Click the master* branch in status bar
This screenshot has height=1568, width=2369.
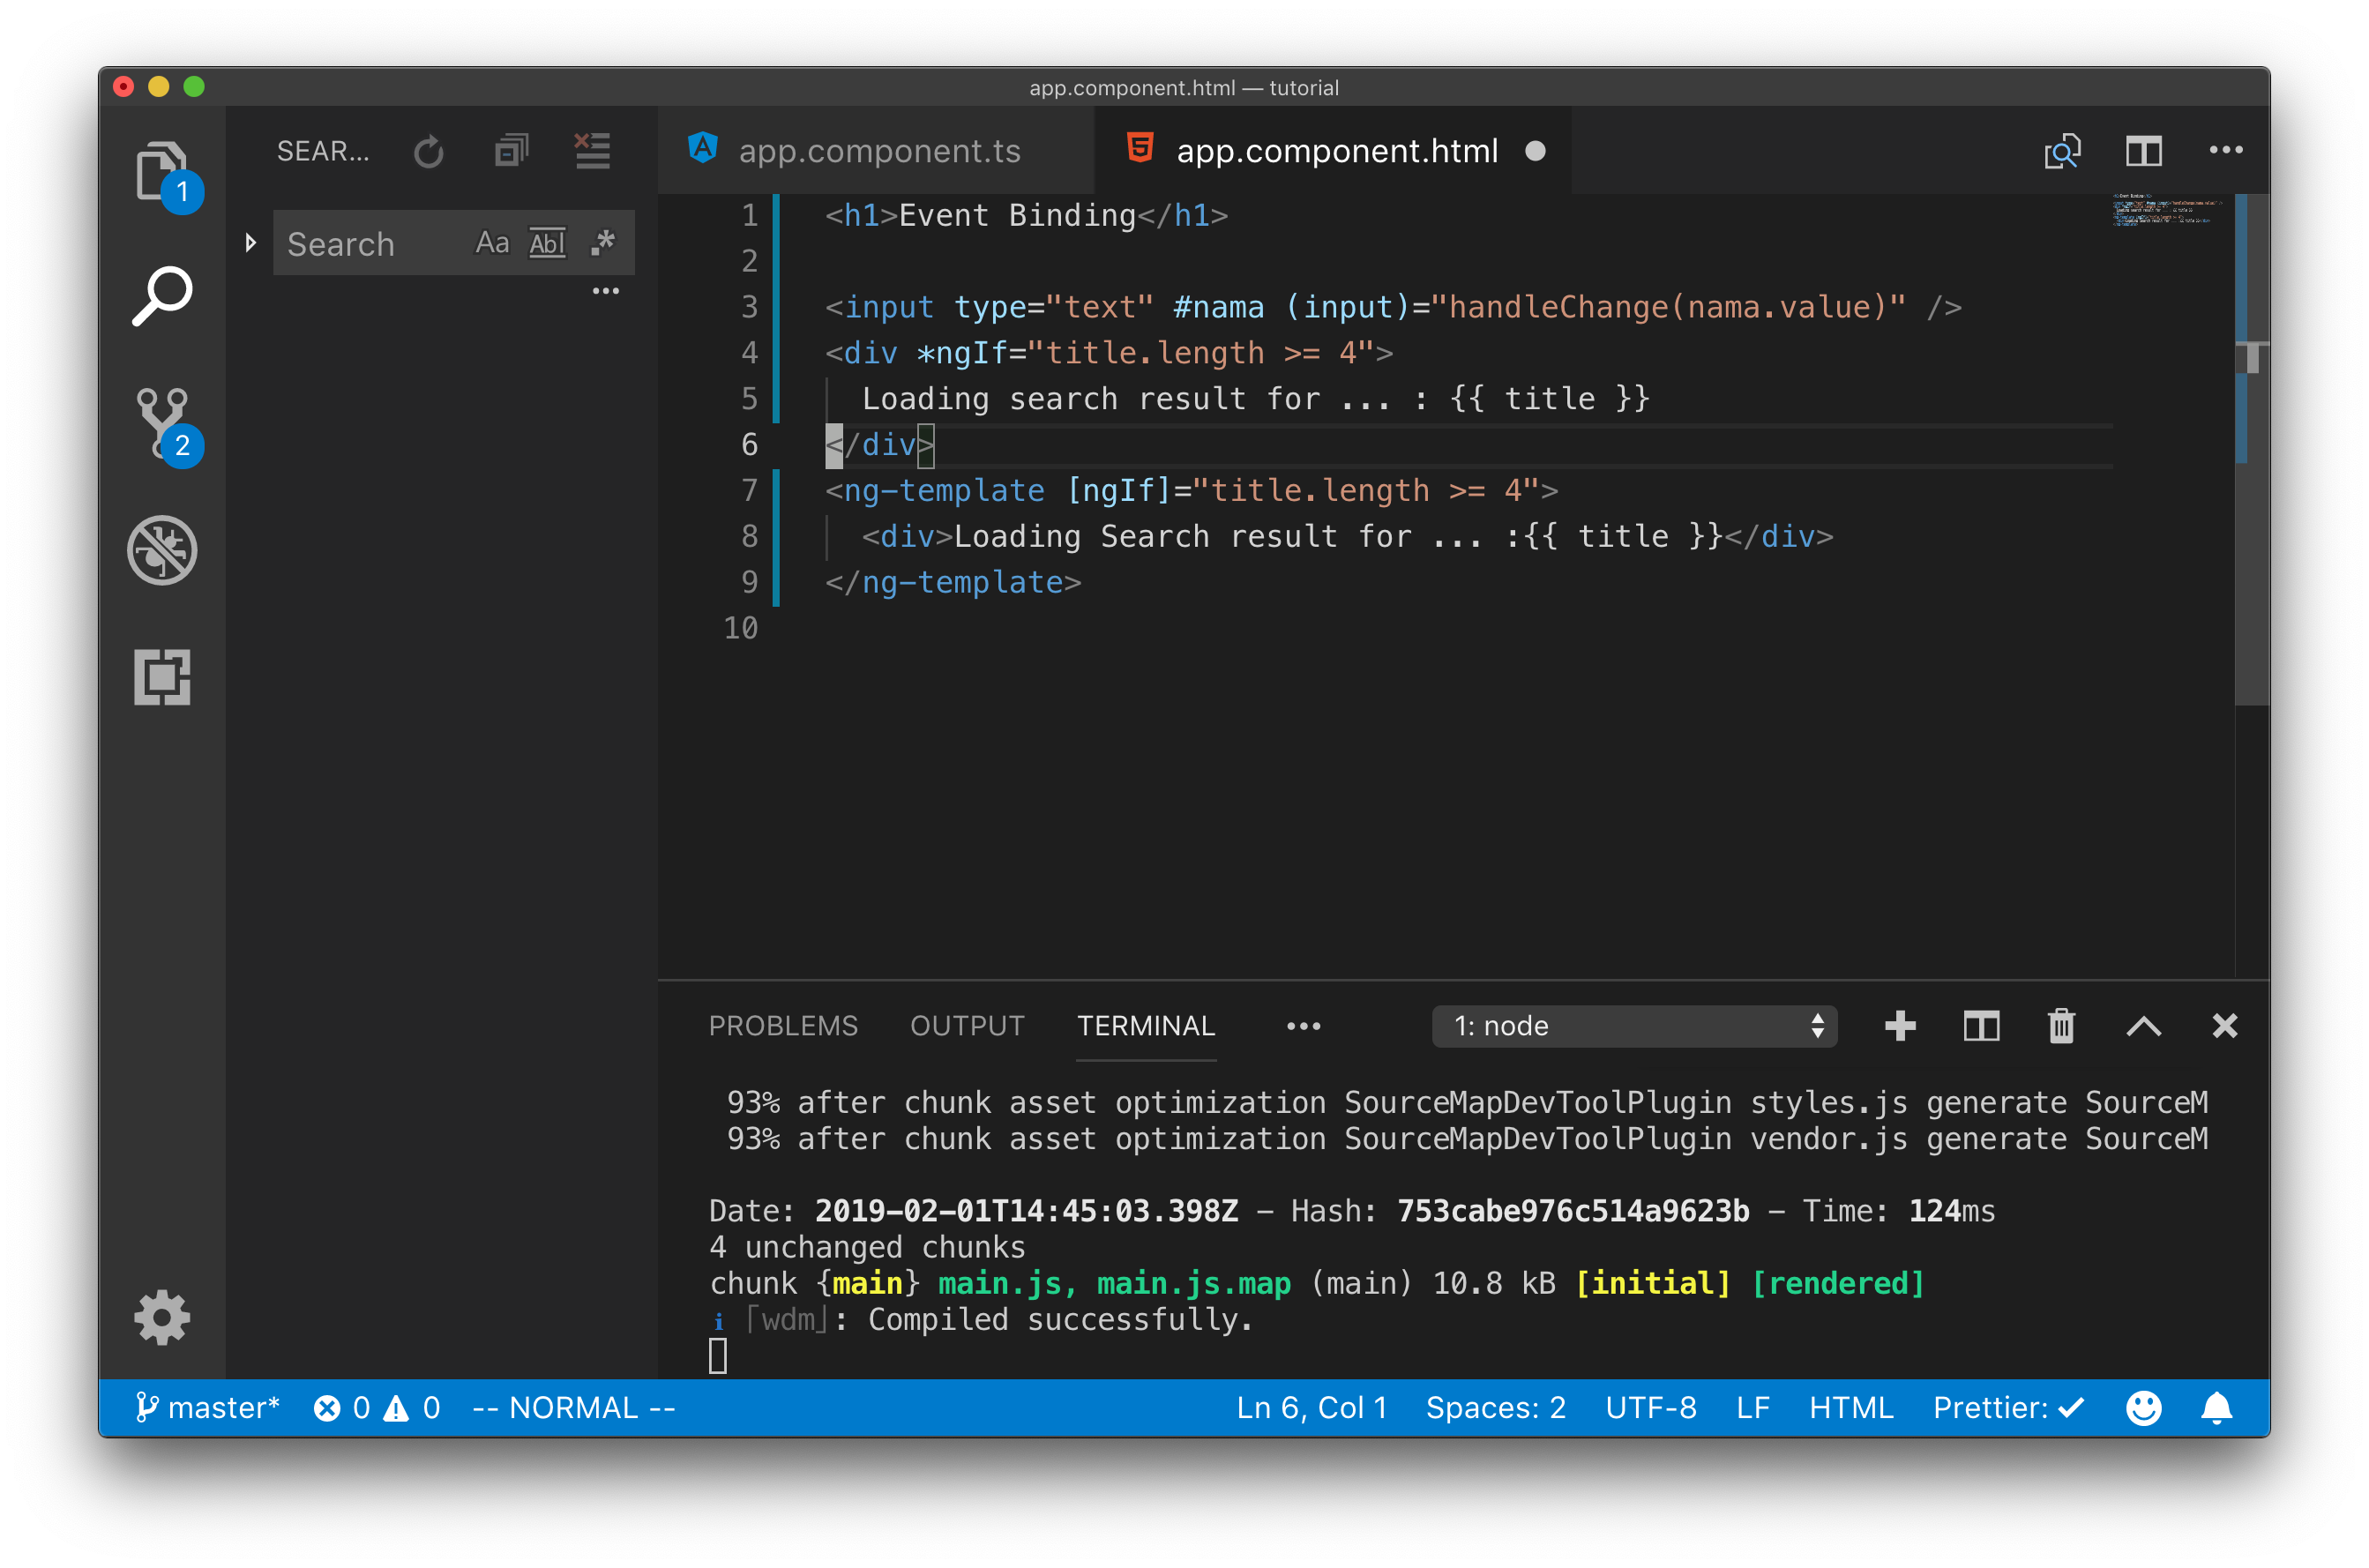[207, 1407]
